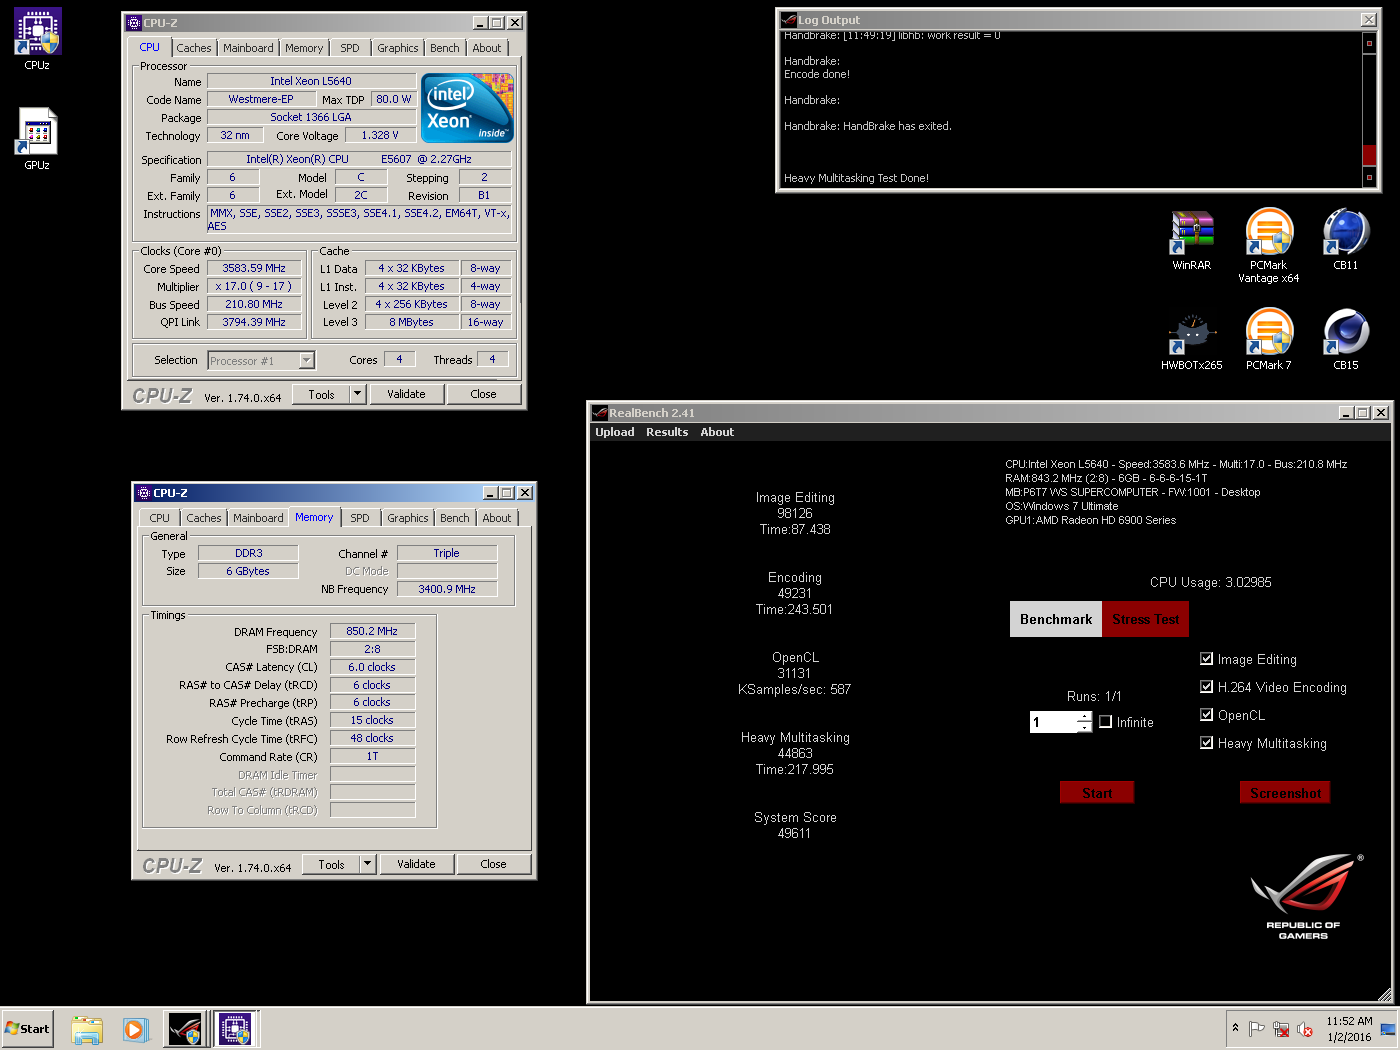Click the Core Speed 3583.59 MHz value
Viewport: 1400px width, 1050px height.
click(x=254, y=268)
